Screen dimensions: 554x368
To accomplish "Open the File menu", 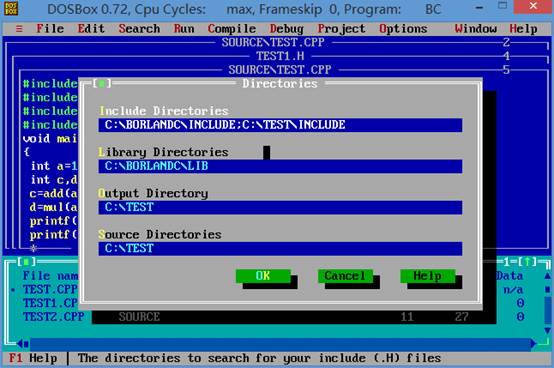I will click(x=50, y=29).
